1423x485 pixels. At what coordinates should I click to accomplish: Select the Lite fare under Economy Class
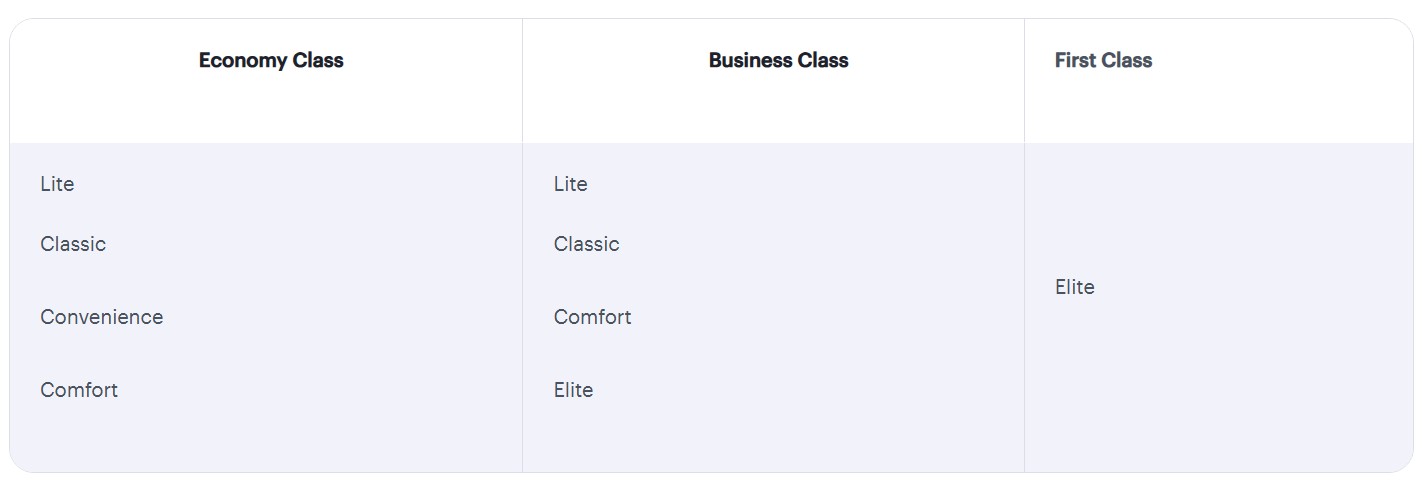point(57,184)
